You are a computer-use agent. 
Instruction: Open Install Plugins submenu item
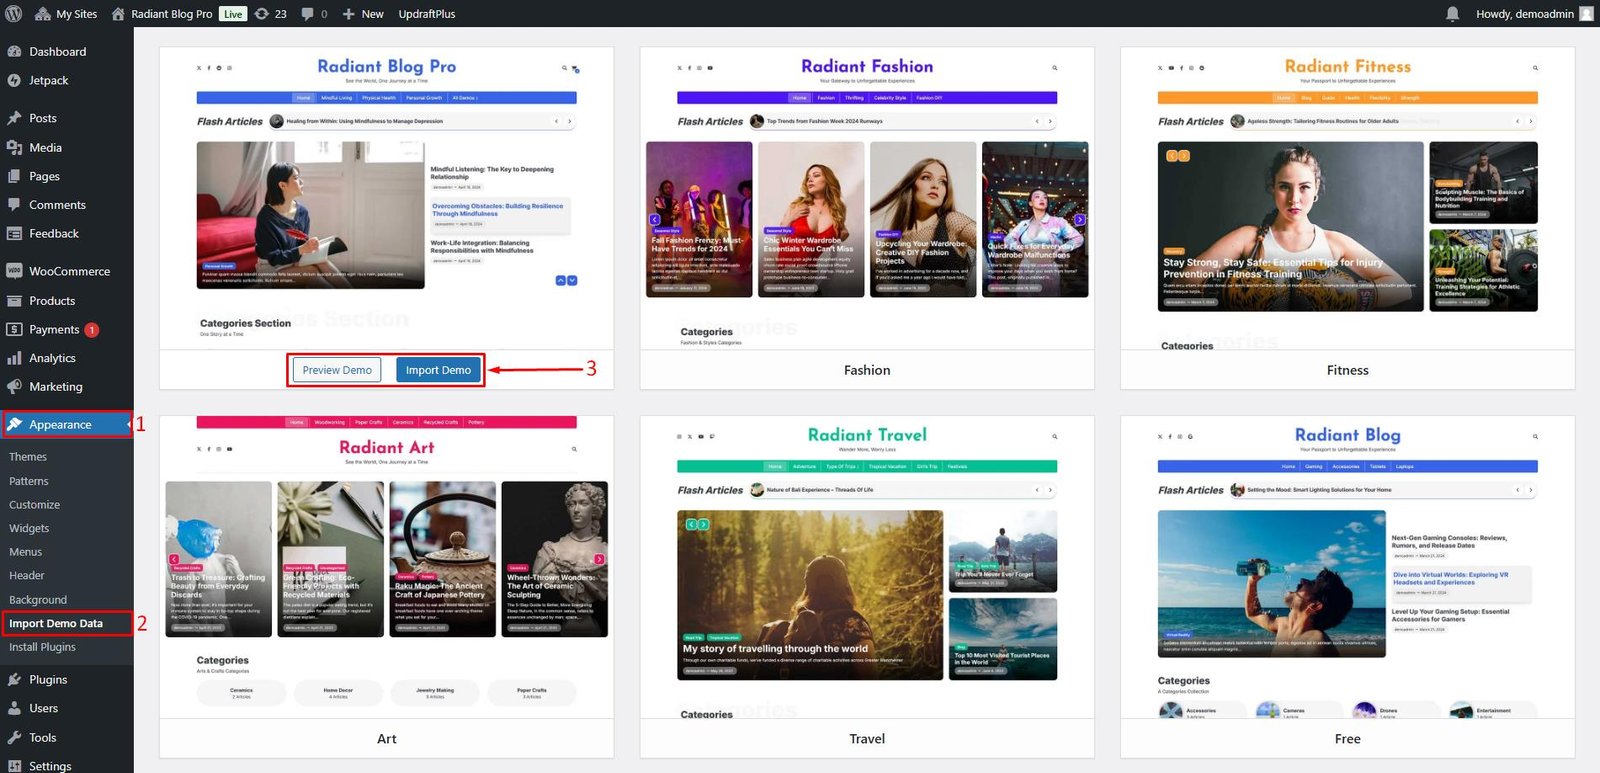pos(42,647)
